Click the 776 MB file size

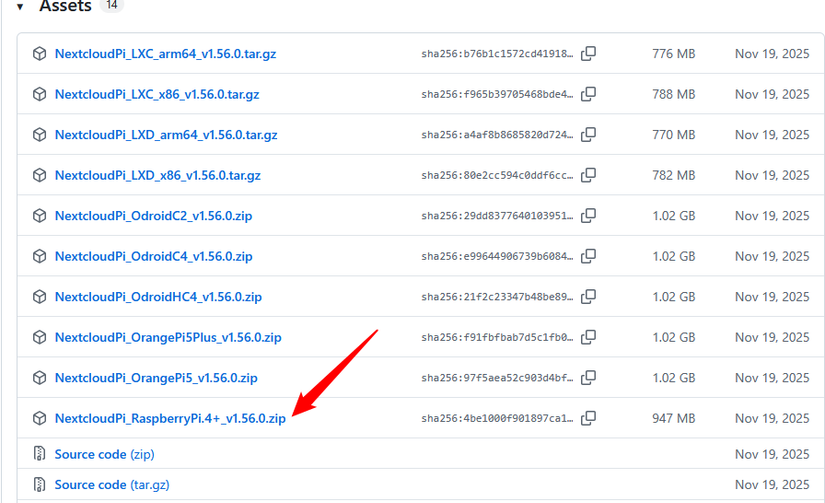[x=673, y=54]
